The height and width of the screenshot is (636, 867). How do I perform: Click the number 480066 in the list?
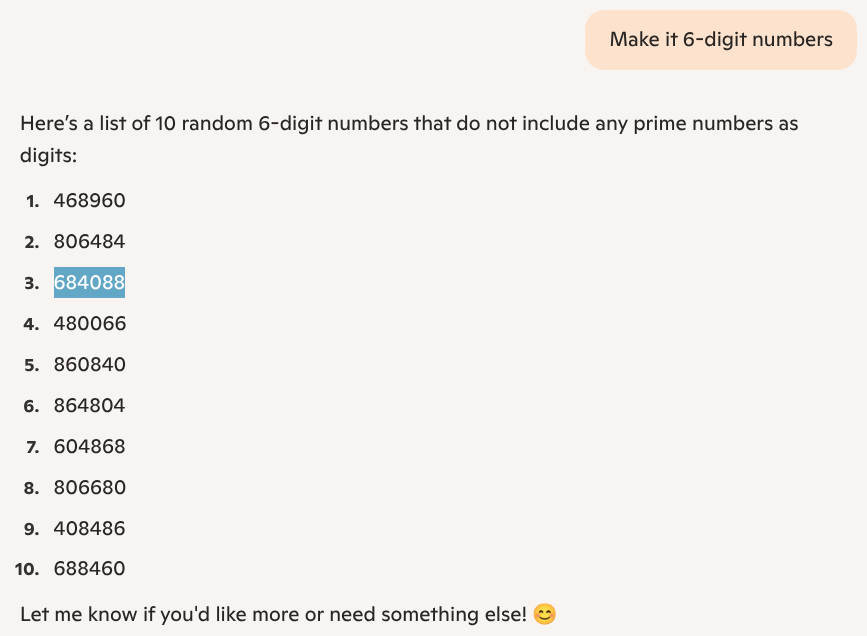(90, 324)
